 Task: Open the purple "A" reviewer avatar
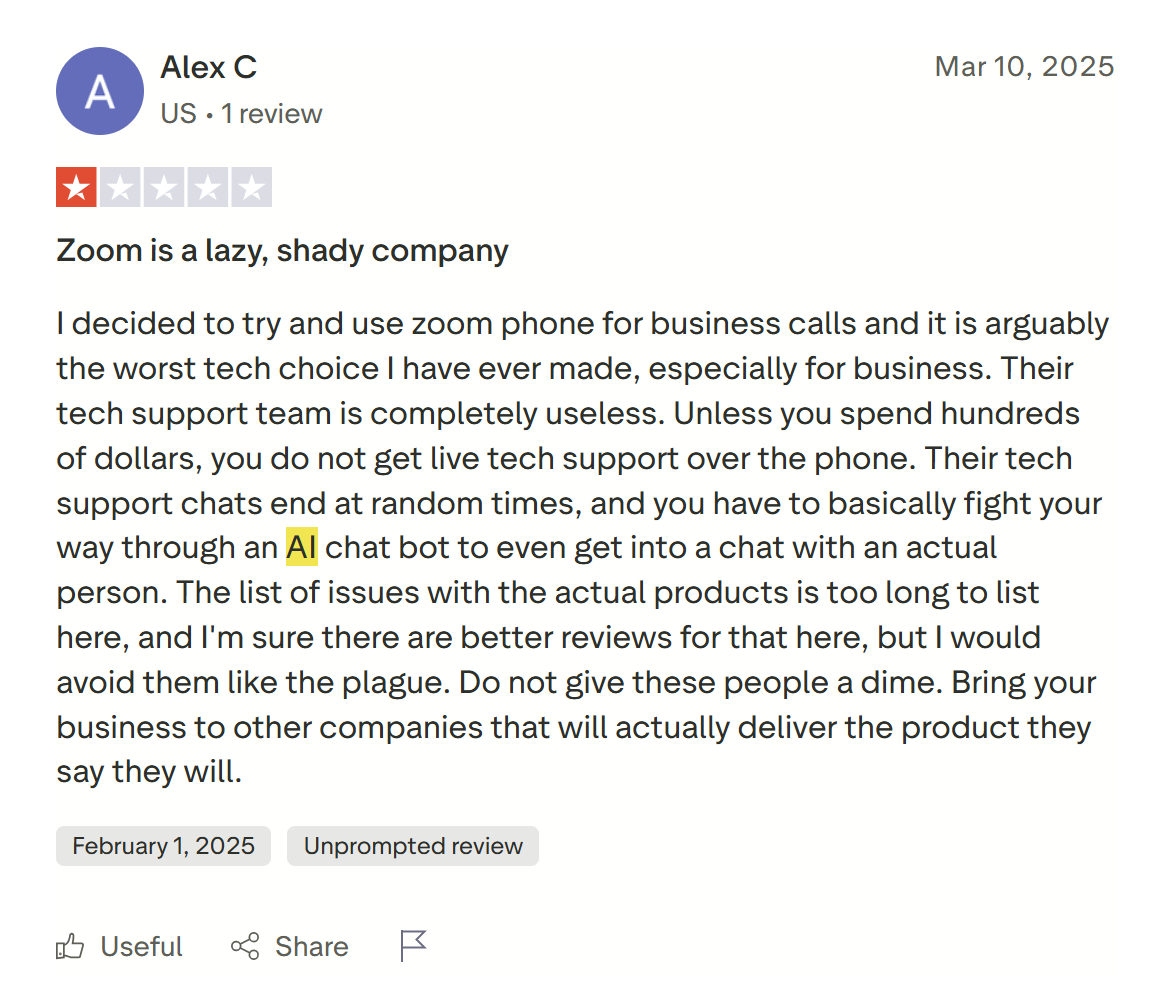(x=100, y=91)
